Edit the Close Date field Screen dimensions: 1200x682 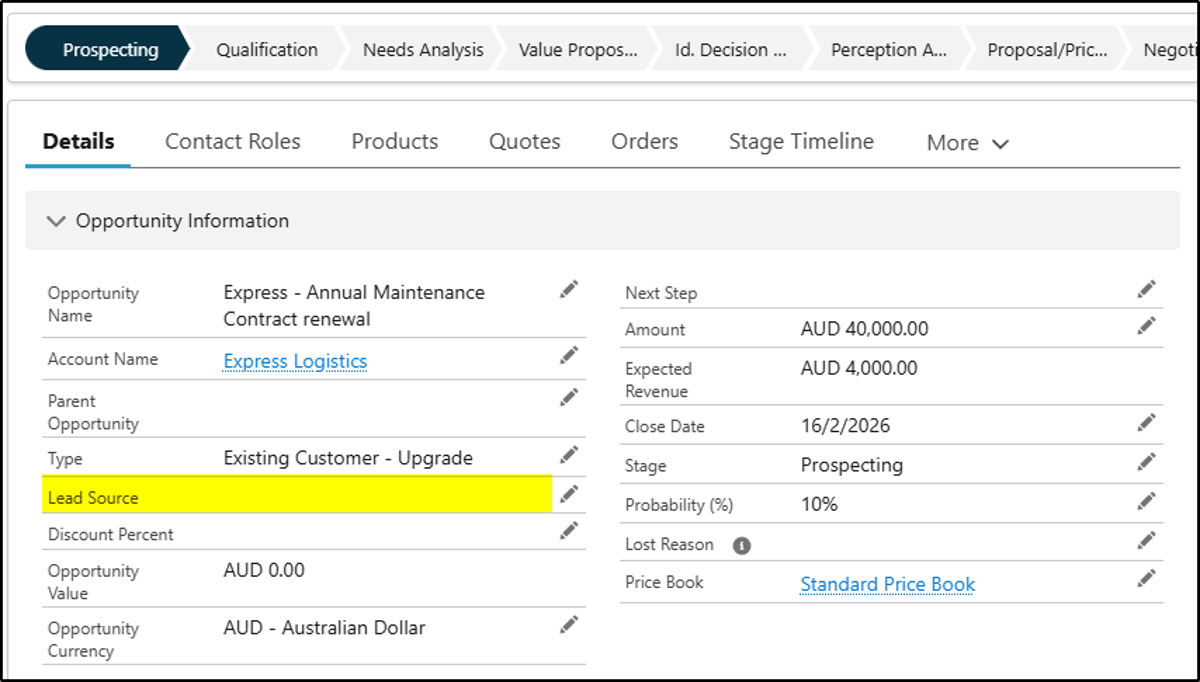pyautogui.click(x=1146, y=422)
